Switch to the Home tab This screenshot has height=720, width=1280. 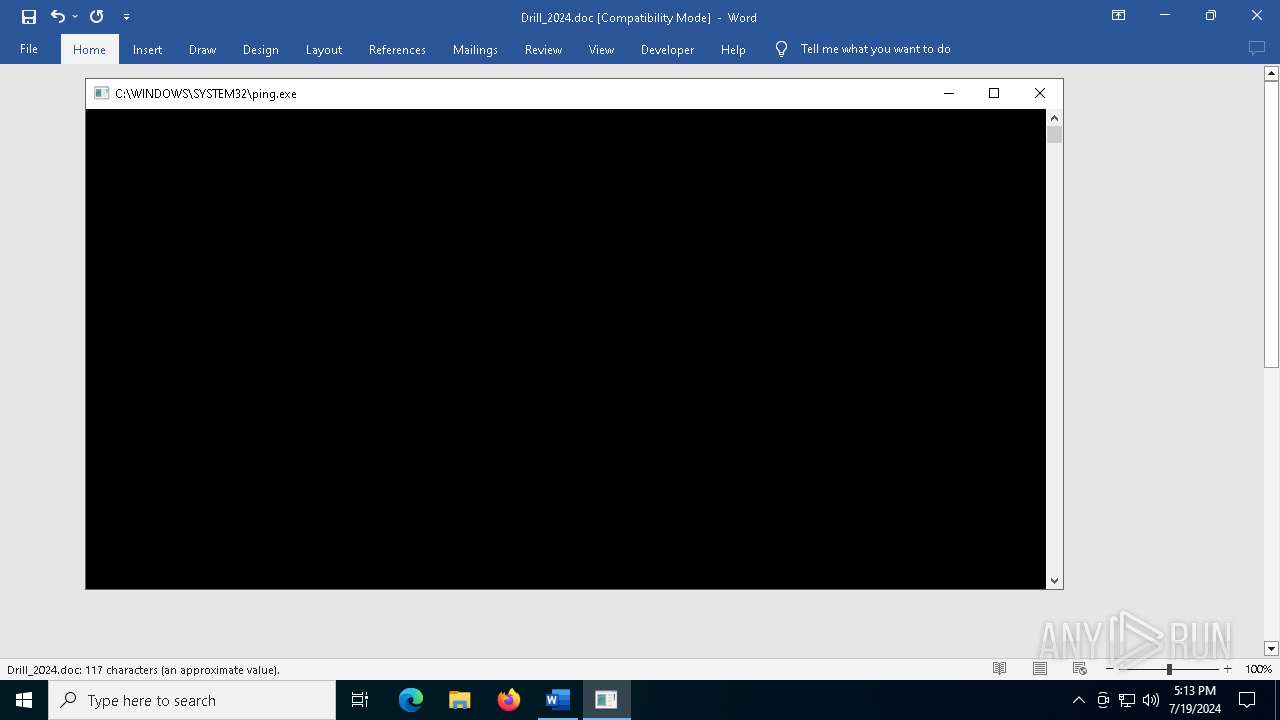click(x=89, y=49)
